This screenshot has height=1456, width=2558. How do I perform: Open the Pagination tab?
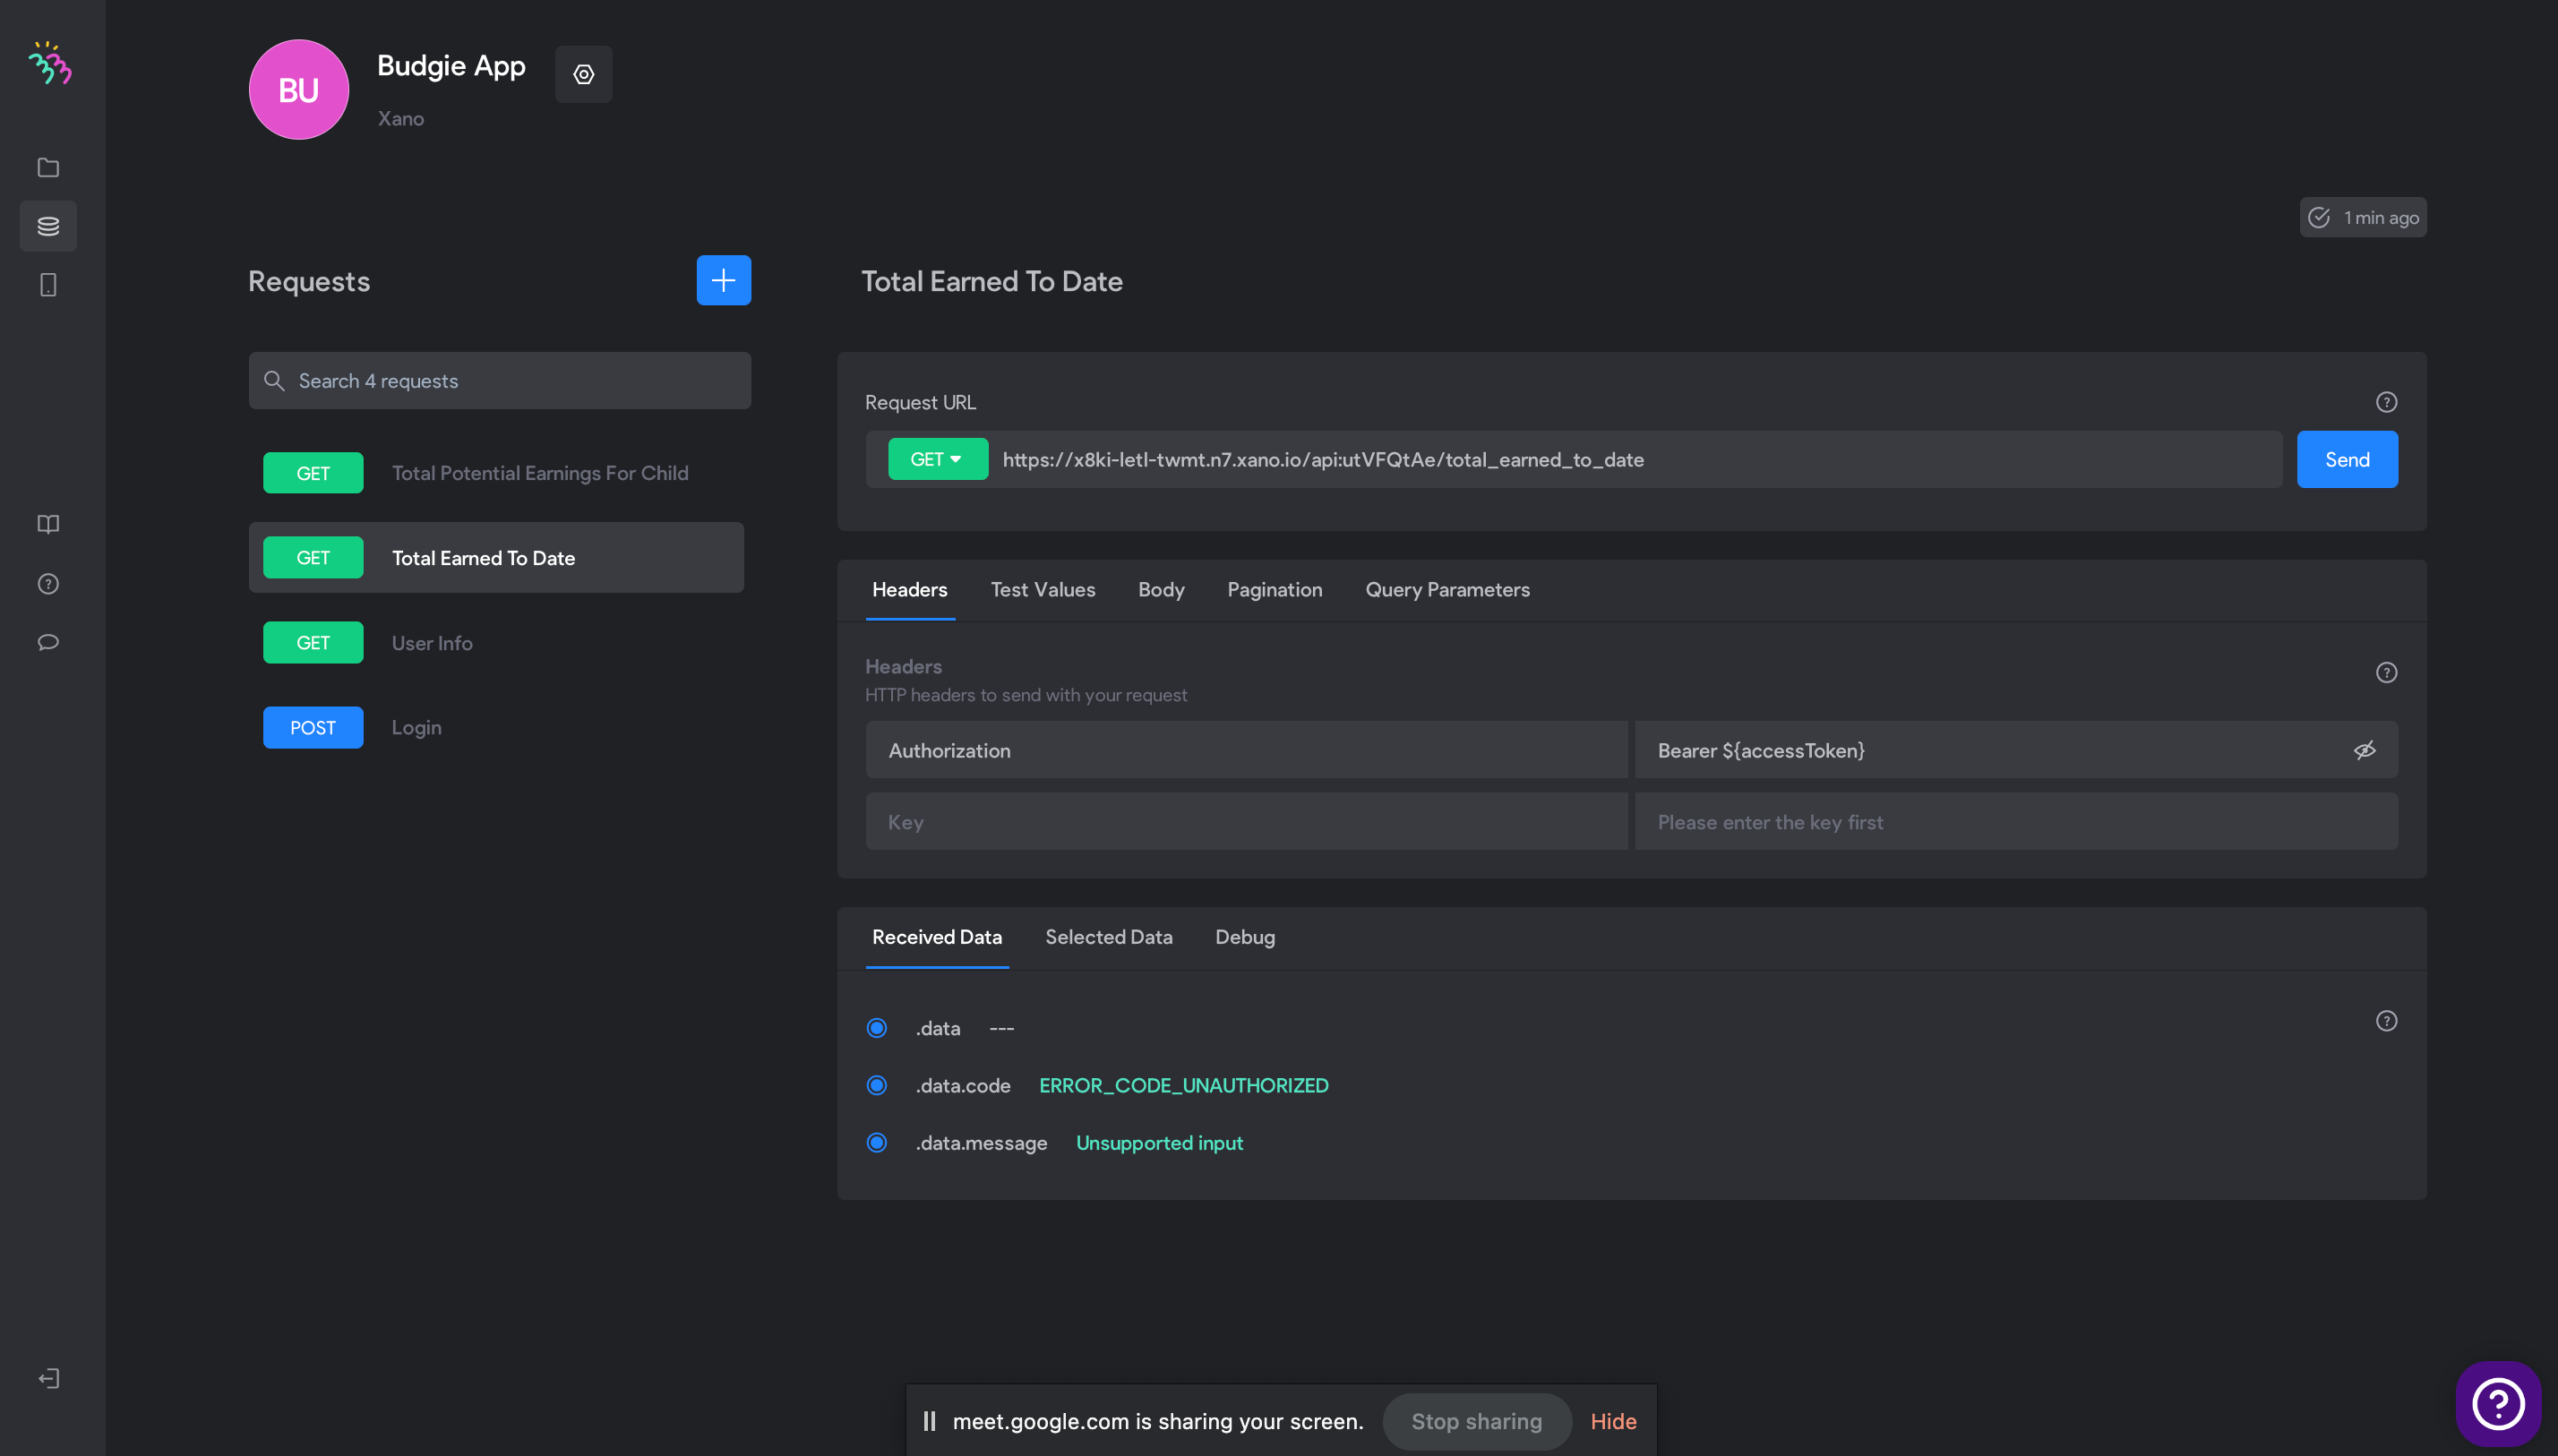pyautogui.click(x=1274, y=589)
